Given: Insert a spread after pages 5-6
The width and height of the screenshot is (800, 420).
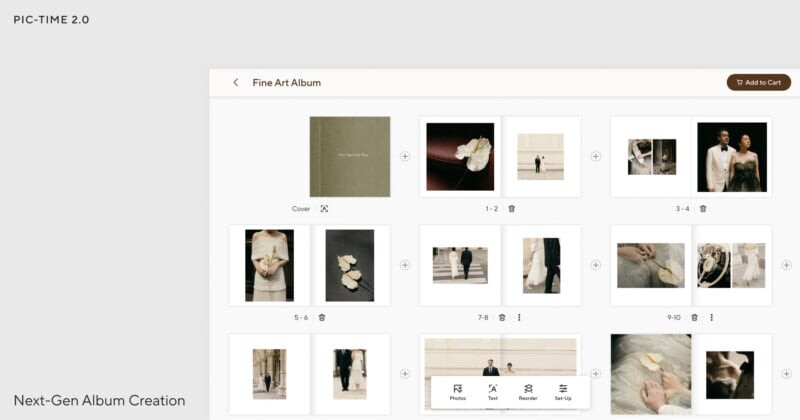Looking at the screenshot, I should click(x=405, y=265).
